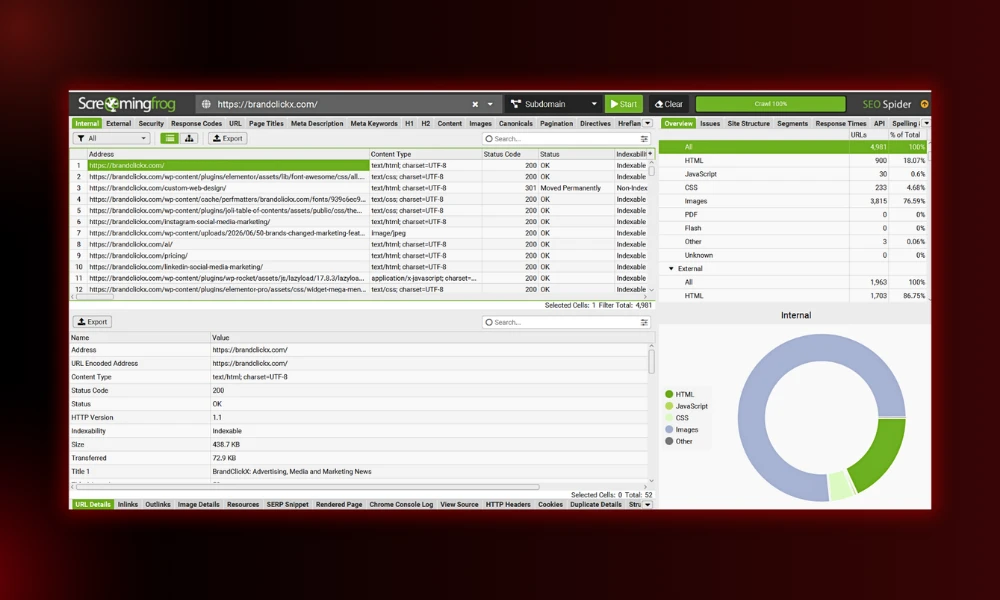Click the HTTP Version row in details
Viewport: 1000px width, 600px height.
(358, 418)
